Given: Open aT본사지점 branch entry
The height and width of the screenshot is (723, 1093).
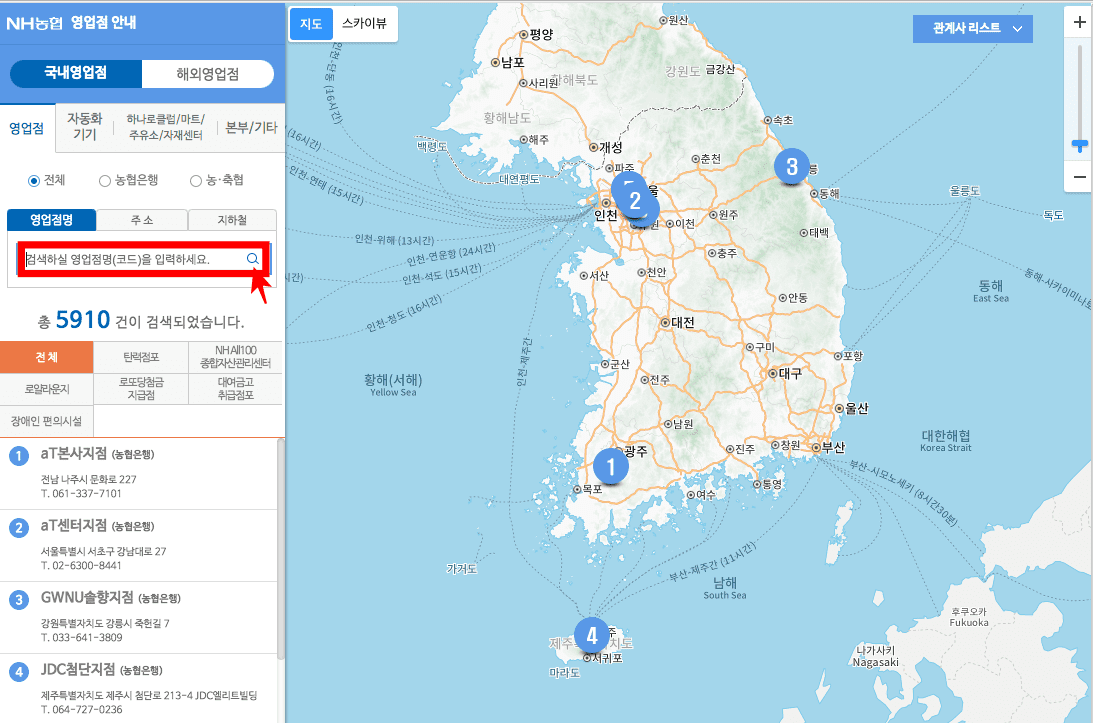Looking at the screenshot, I should [x=139, y=473].
